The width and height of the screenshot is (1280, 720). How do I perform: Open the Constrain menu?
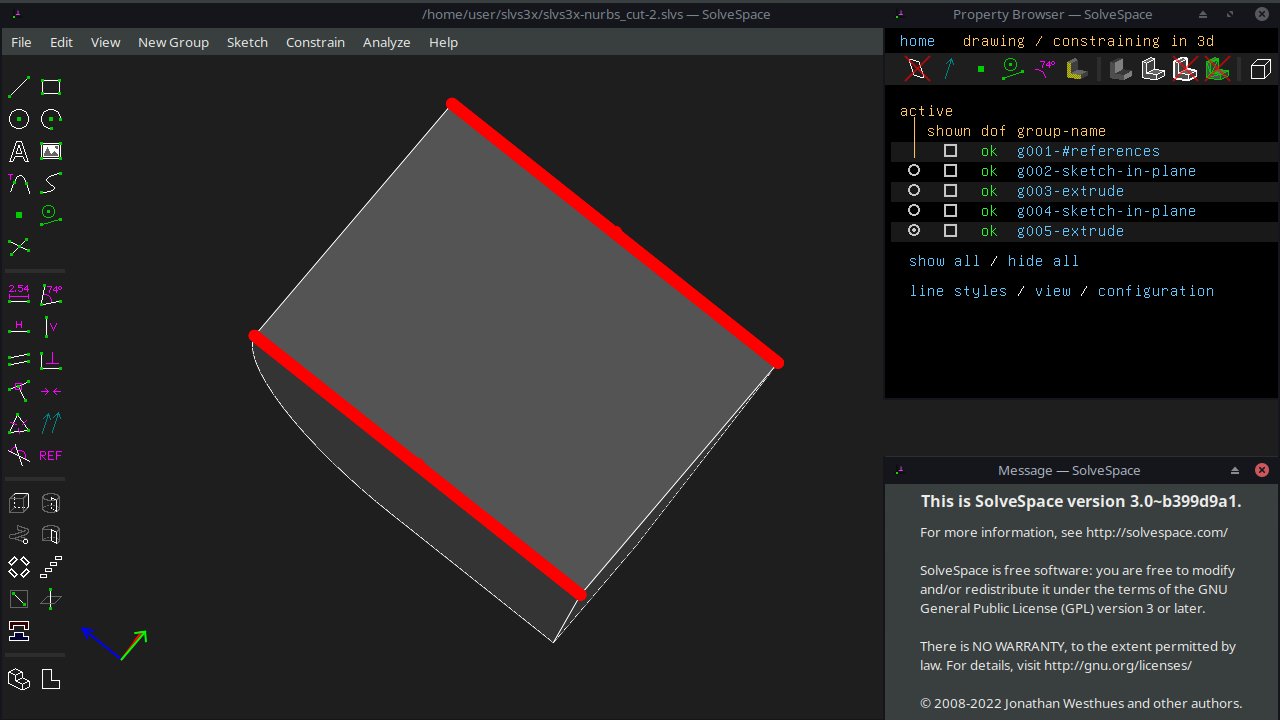tap(315, 42)
